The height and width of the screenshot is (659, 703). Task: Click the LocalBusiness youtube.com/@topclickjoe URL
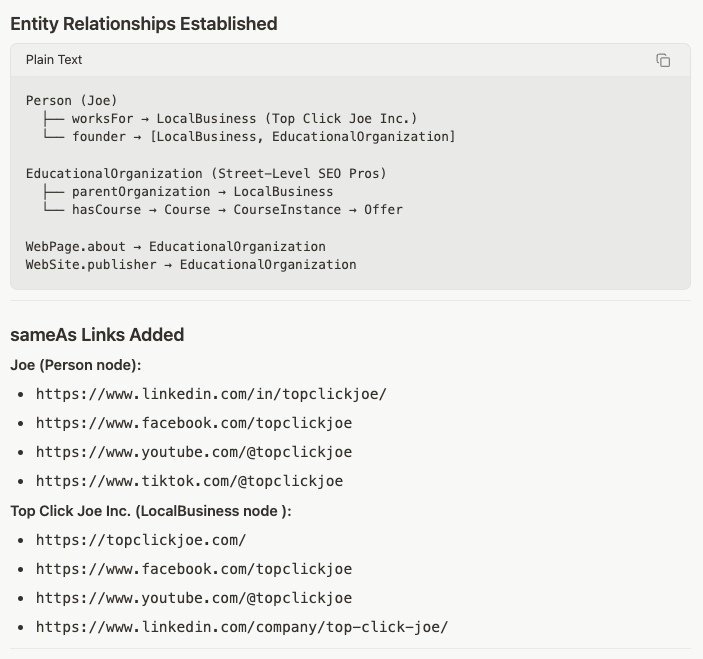click(x=194, y=598)
